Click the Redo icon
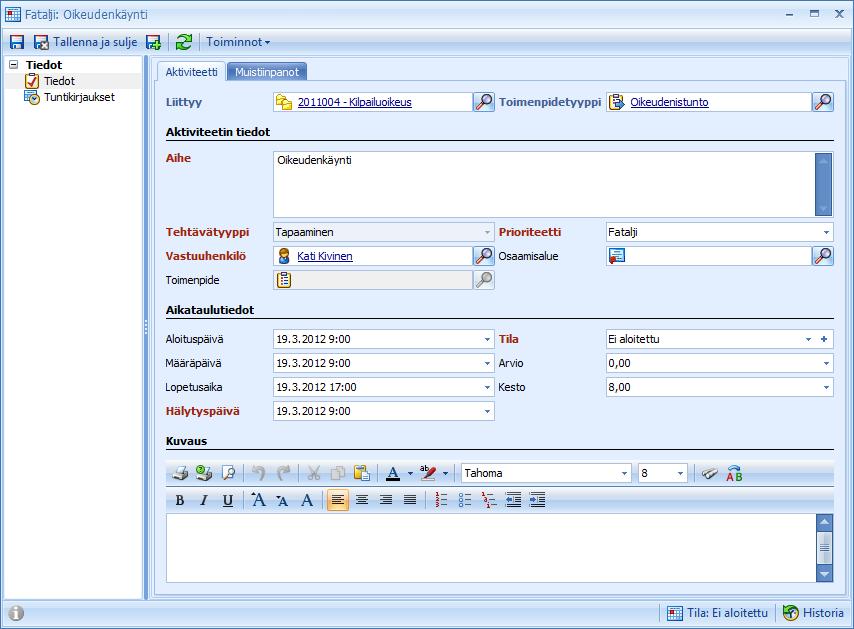The image size is (854, 629). (x=283, y=473)
